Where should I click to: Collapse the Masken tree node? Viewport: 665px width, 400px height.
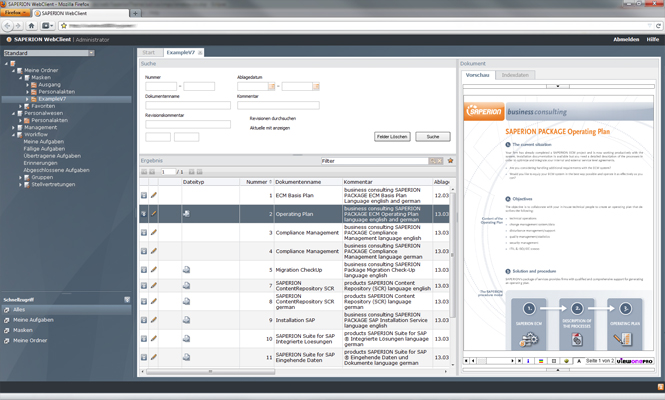coord(20,78)
